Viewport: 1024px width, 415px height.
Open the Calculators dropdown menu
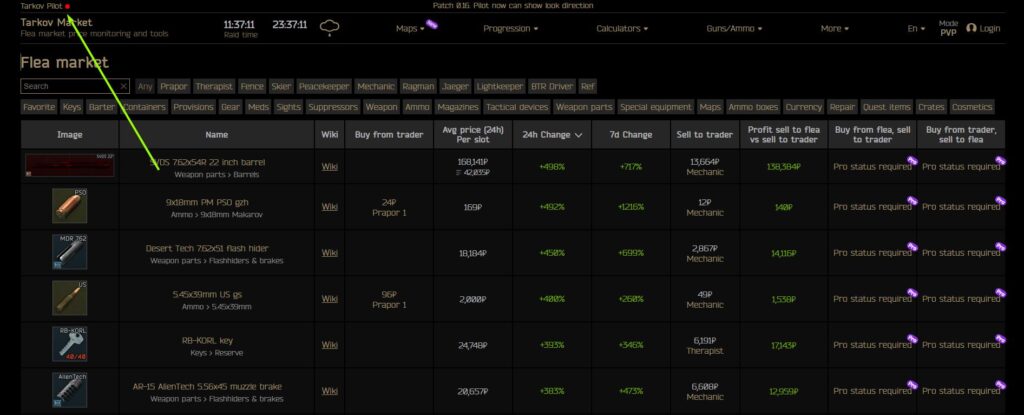point(622,28)
